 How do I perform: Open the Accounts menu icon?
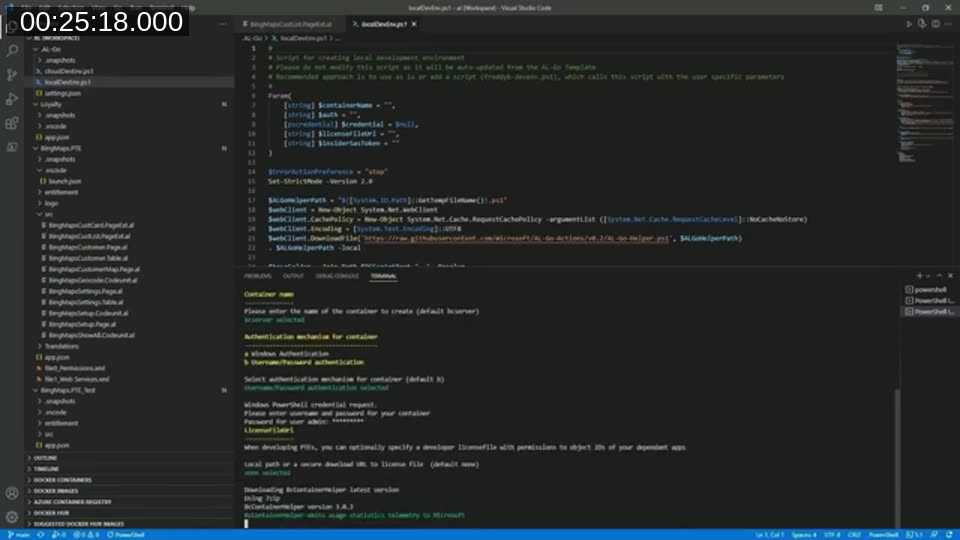(12, 493)
